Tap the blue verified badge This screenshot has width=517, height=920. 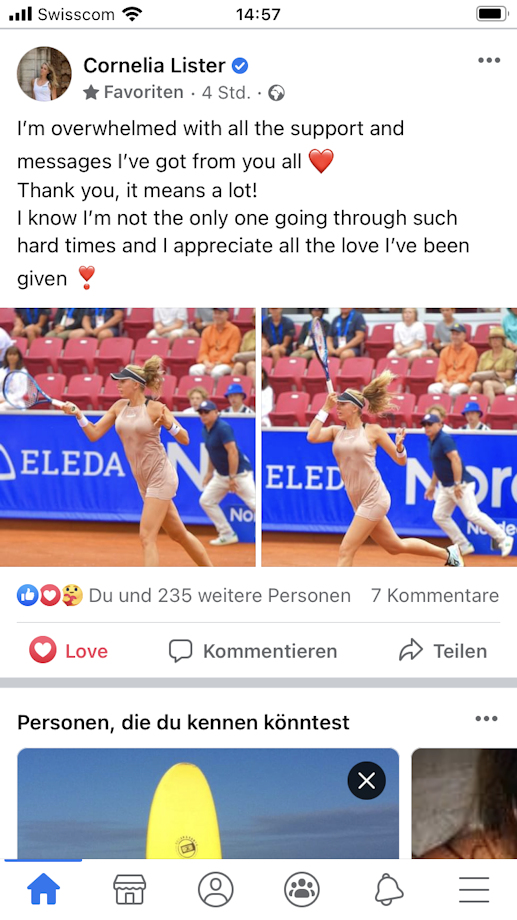pyautogui.click(x=239, y=66)
